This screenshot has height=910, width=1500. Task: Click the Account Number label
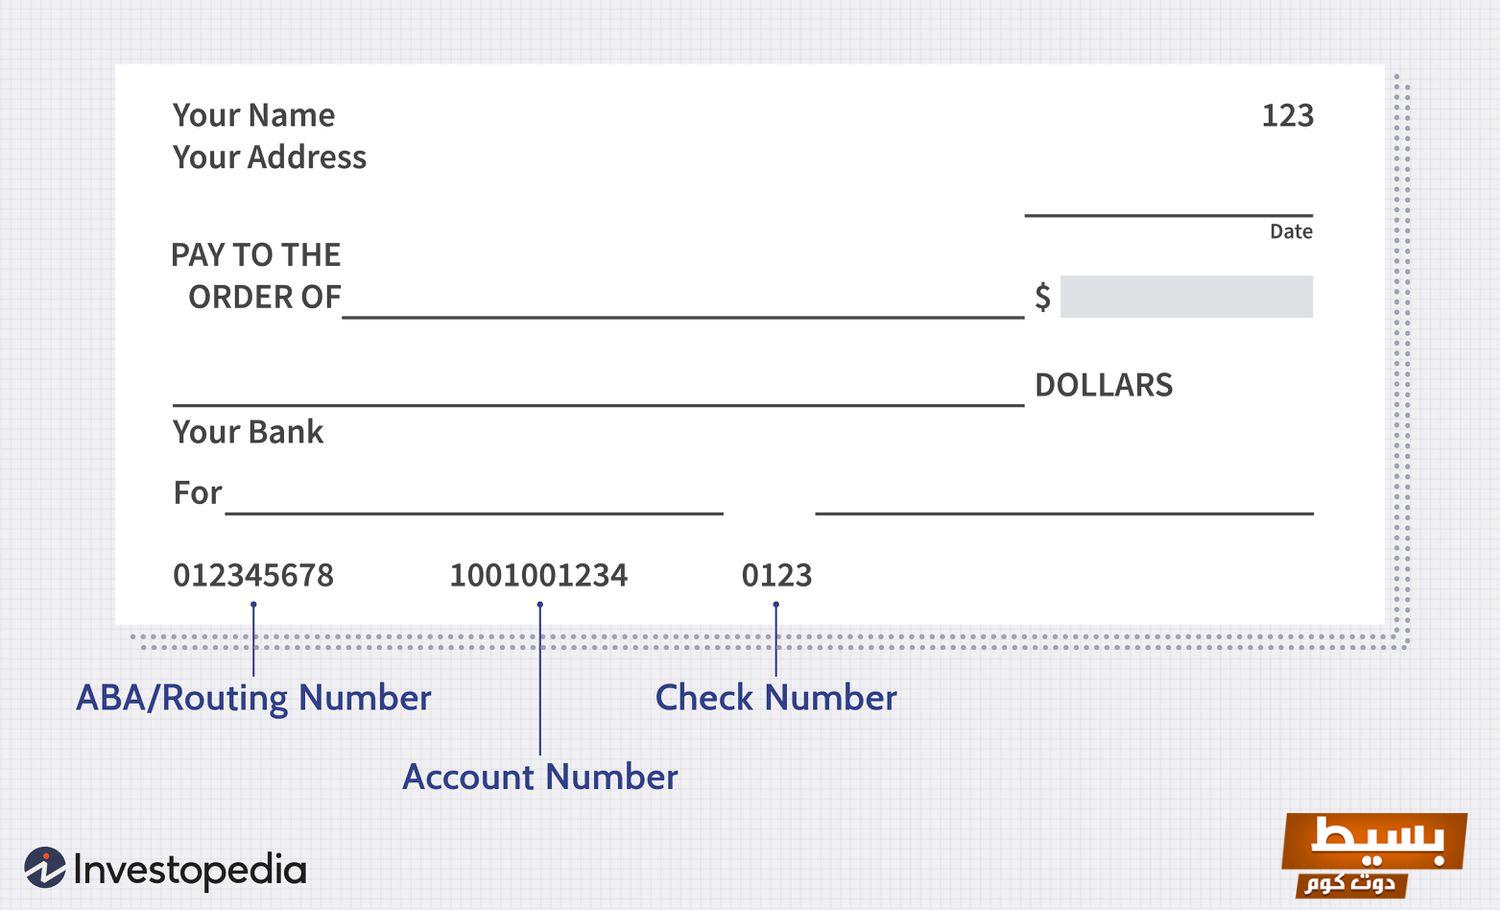[540, 777]
